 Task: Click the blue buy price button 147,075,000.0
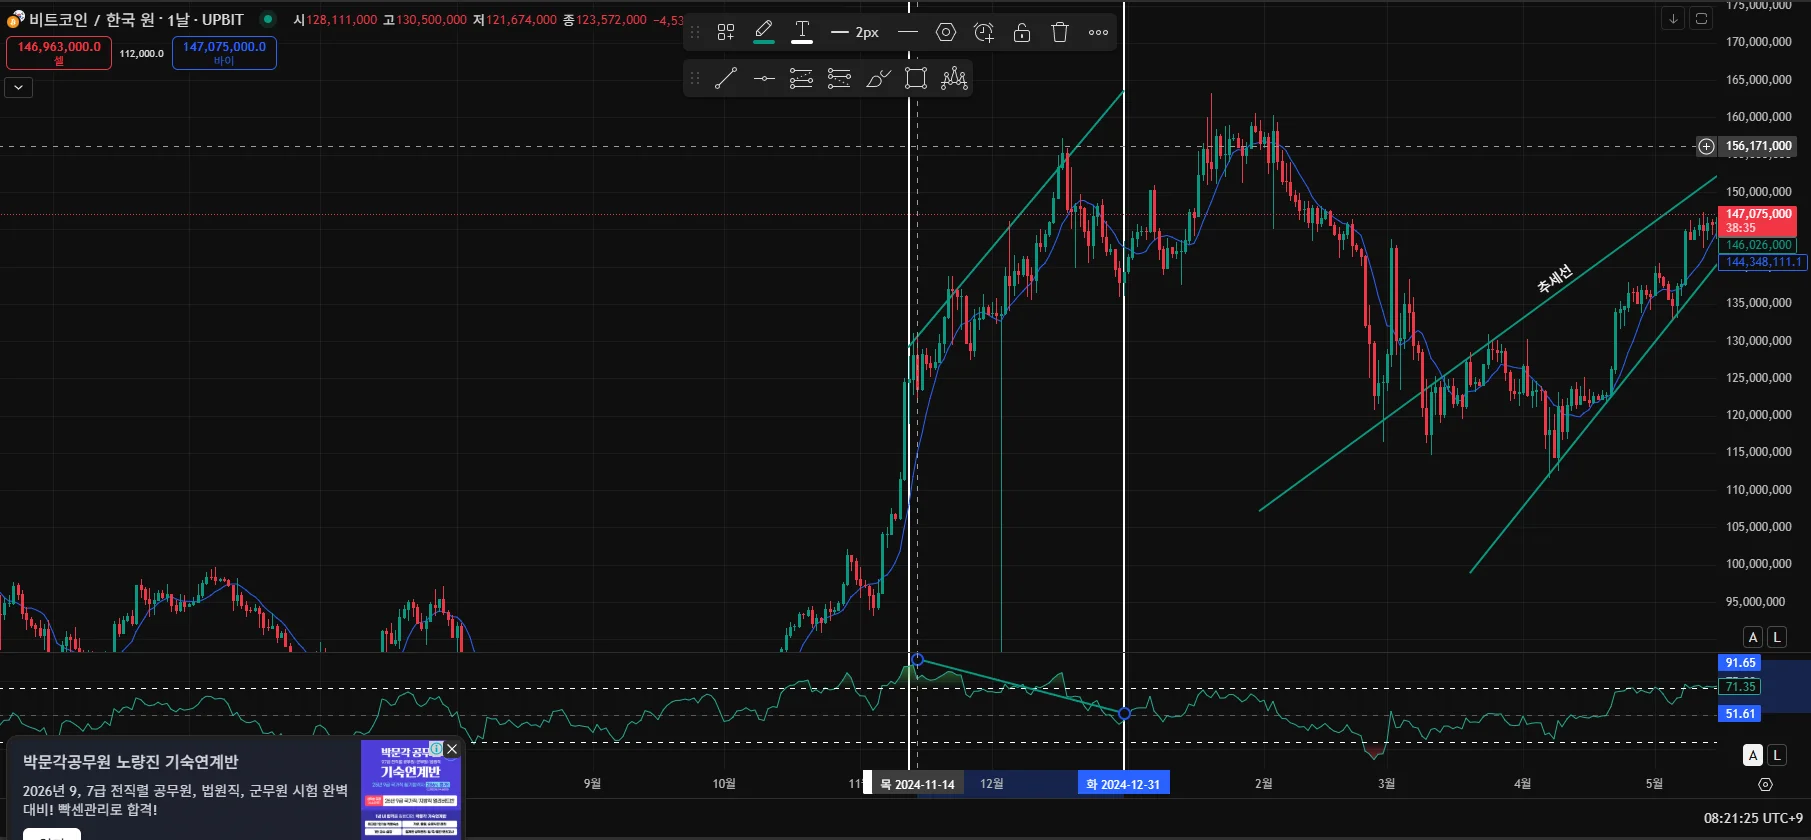click(224, 53)
